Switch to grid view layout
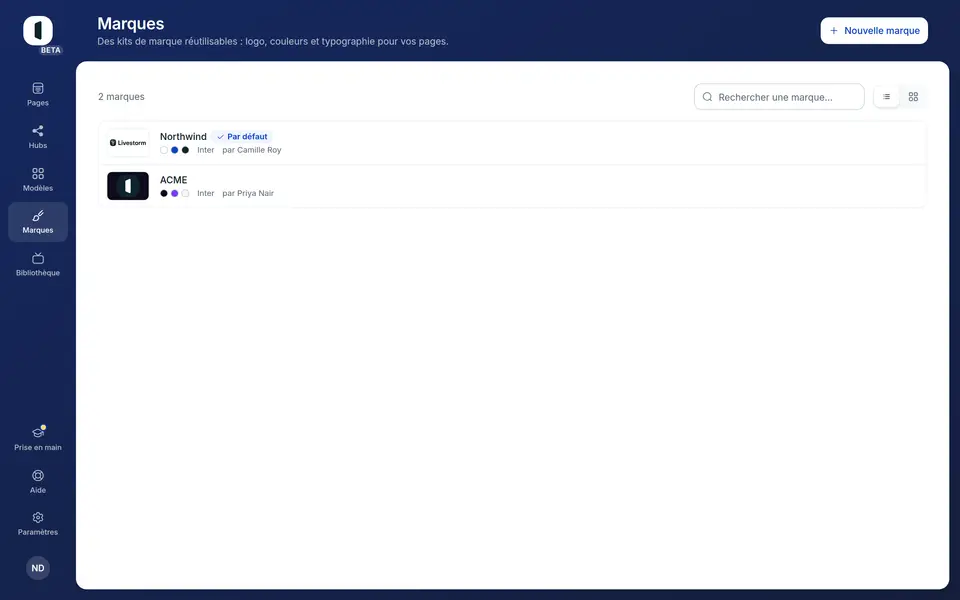This screenshot has height=600, width=960. click(913, 97)
